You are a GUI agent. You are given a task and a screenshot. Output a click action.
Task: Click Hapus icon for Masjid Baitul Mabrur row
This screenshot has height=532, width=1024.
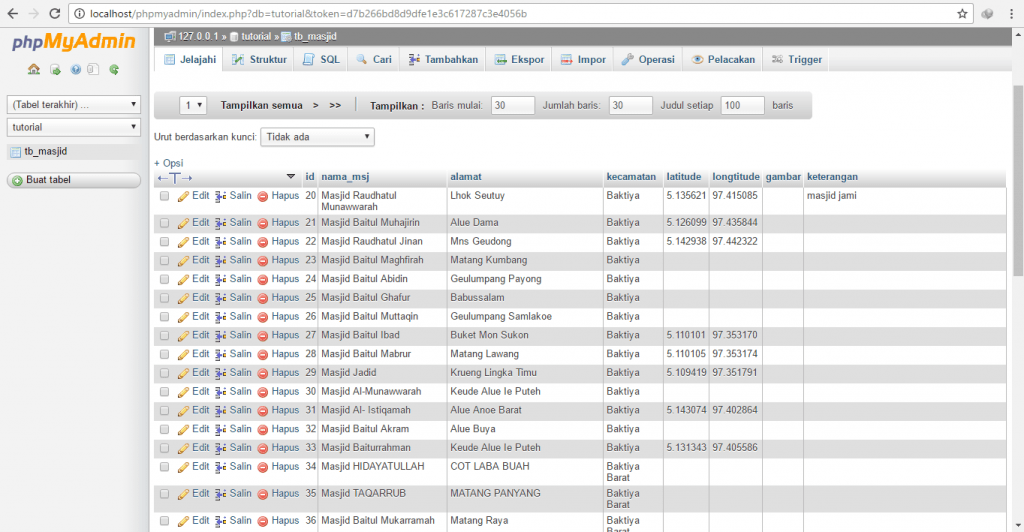[263, 354]
